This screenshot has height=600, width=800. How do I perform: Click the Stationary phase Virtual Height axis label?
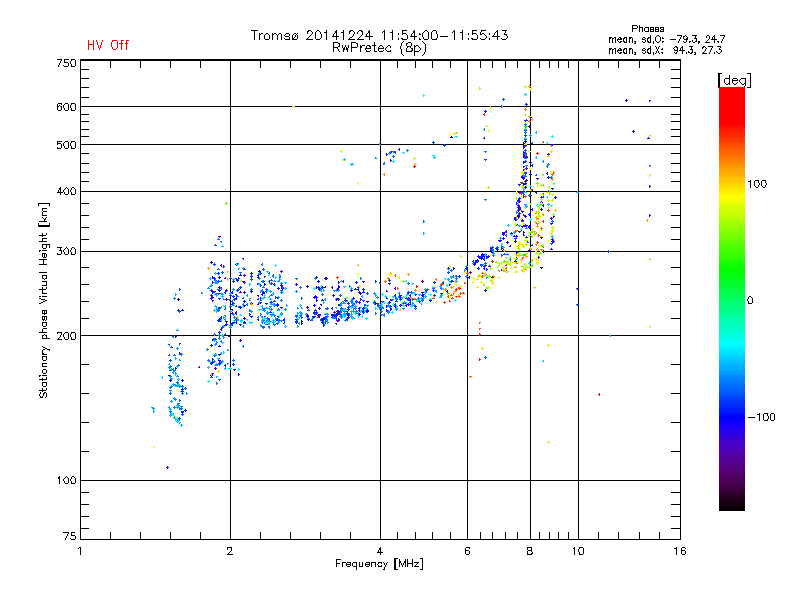44,300
